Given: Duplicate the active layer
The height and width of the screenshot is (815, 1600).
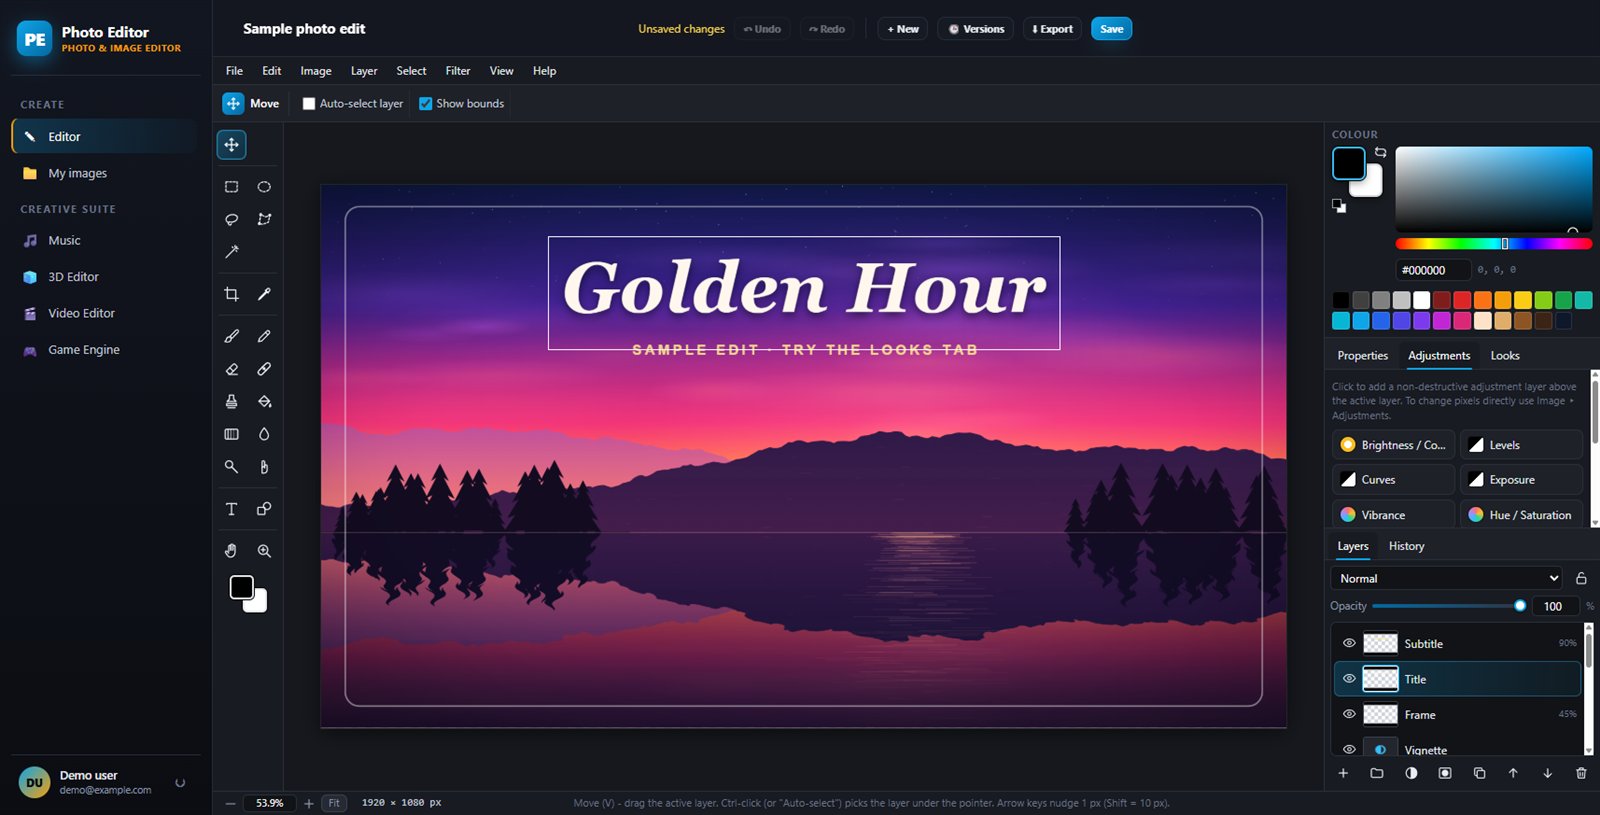Looking at the screenshot, I should pos(1479,773).
